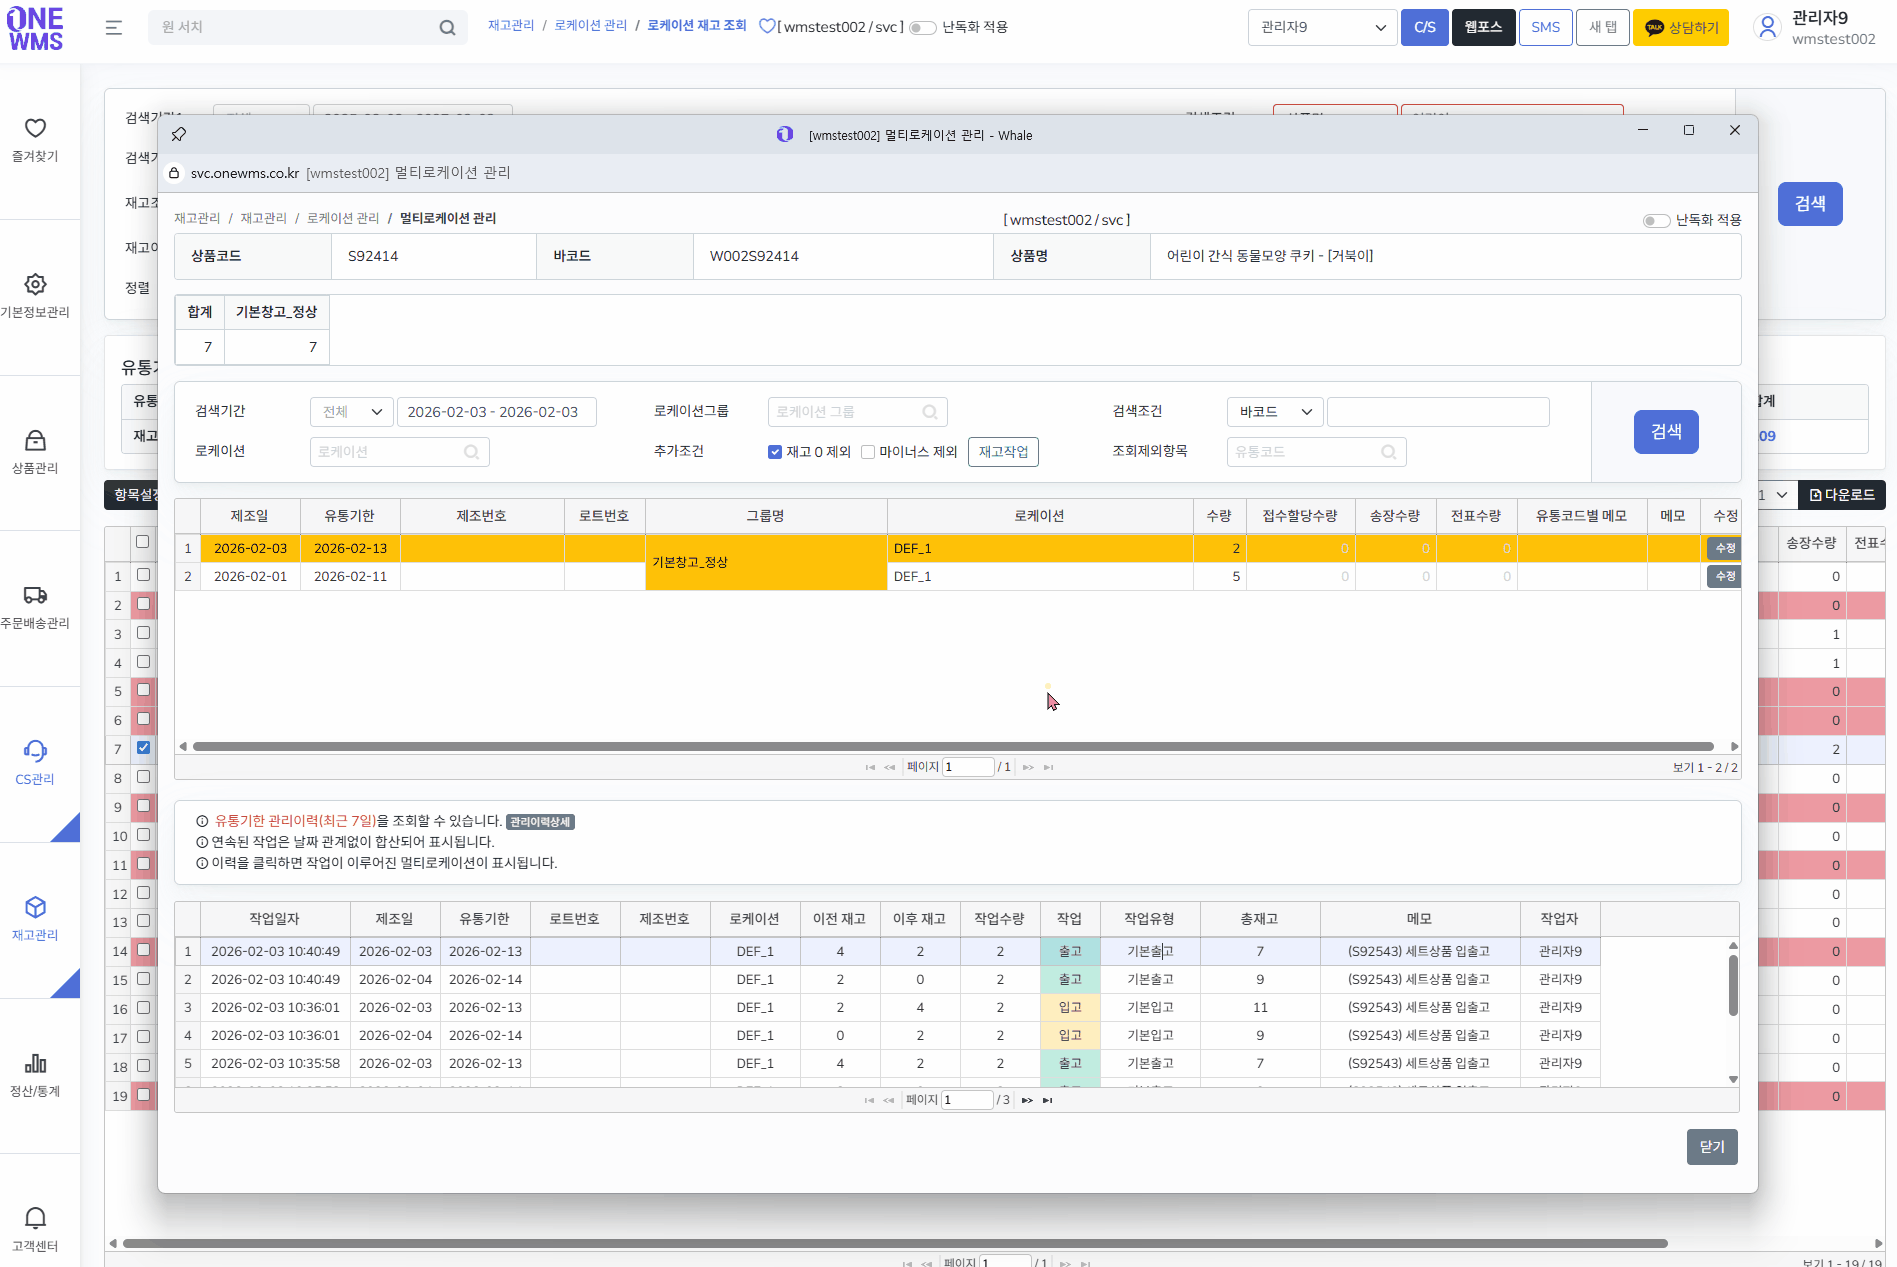Open 정산/통계 chart icon
Image resolution: width=1897 pixels, height=1267 pixels.
click(35, 1064)
